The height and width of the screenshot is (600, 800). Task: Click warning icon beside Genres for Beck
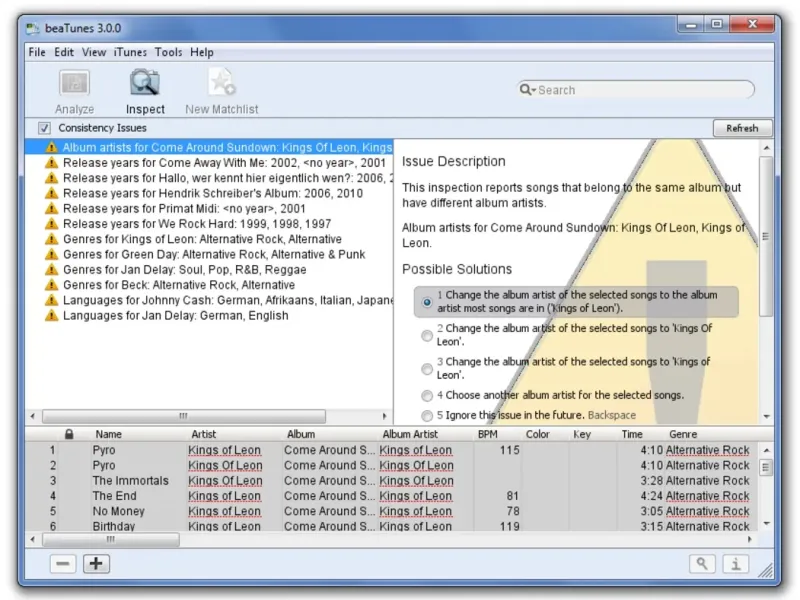[52, 285]
